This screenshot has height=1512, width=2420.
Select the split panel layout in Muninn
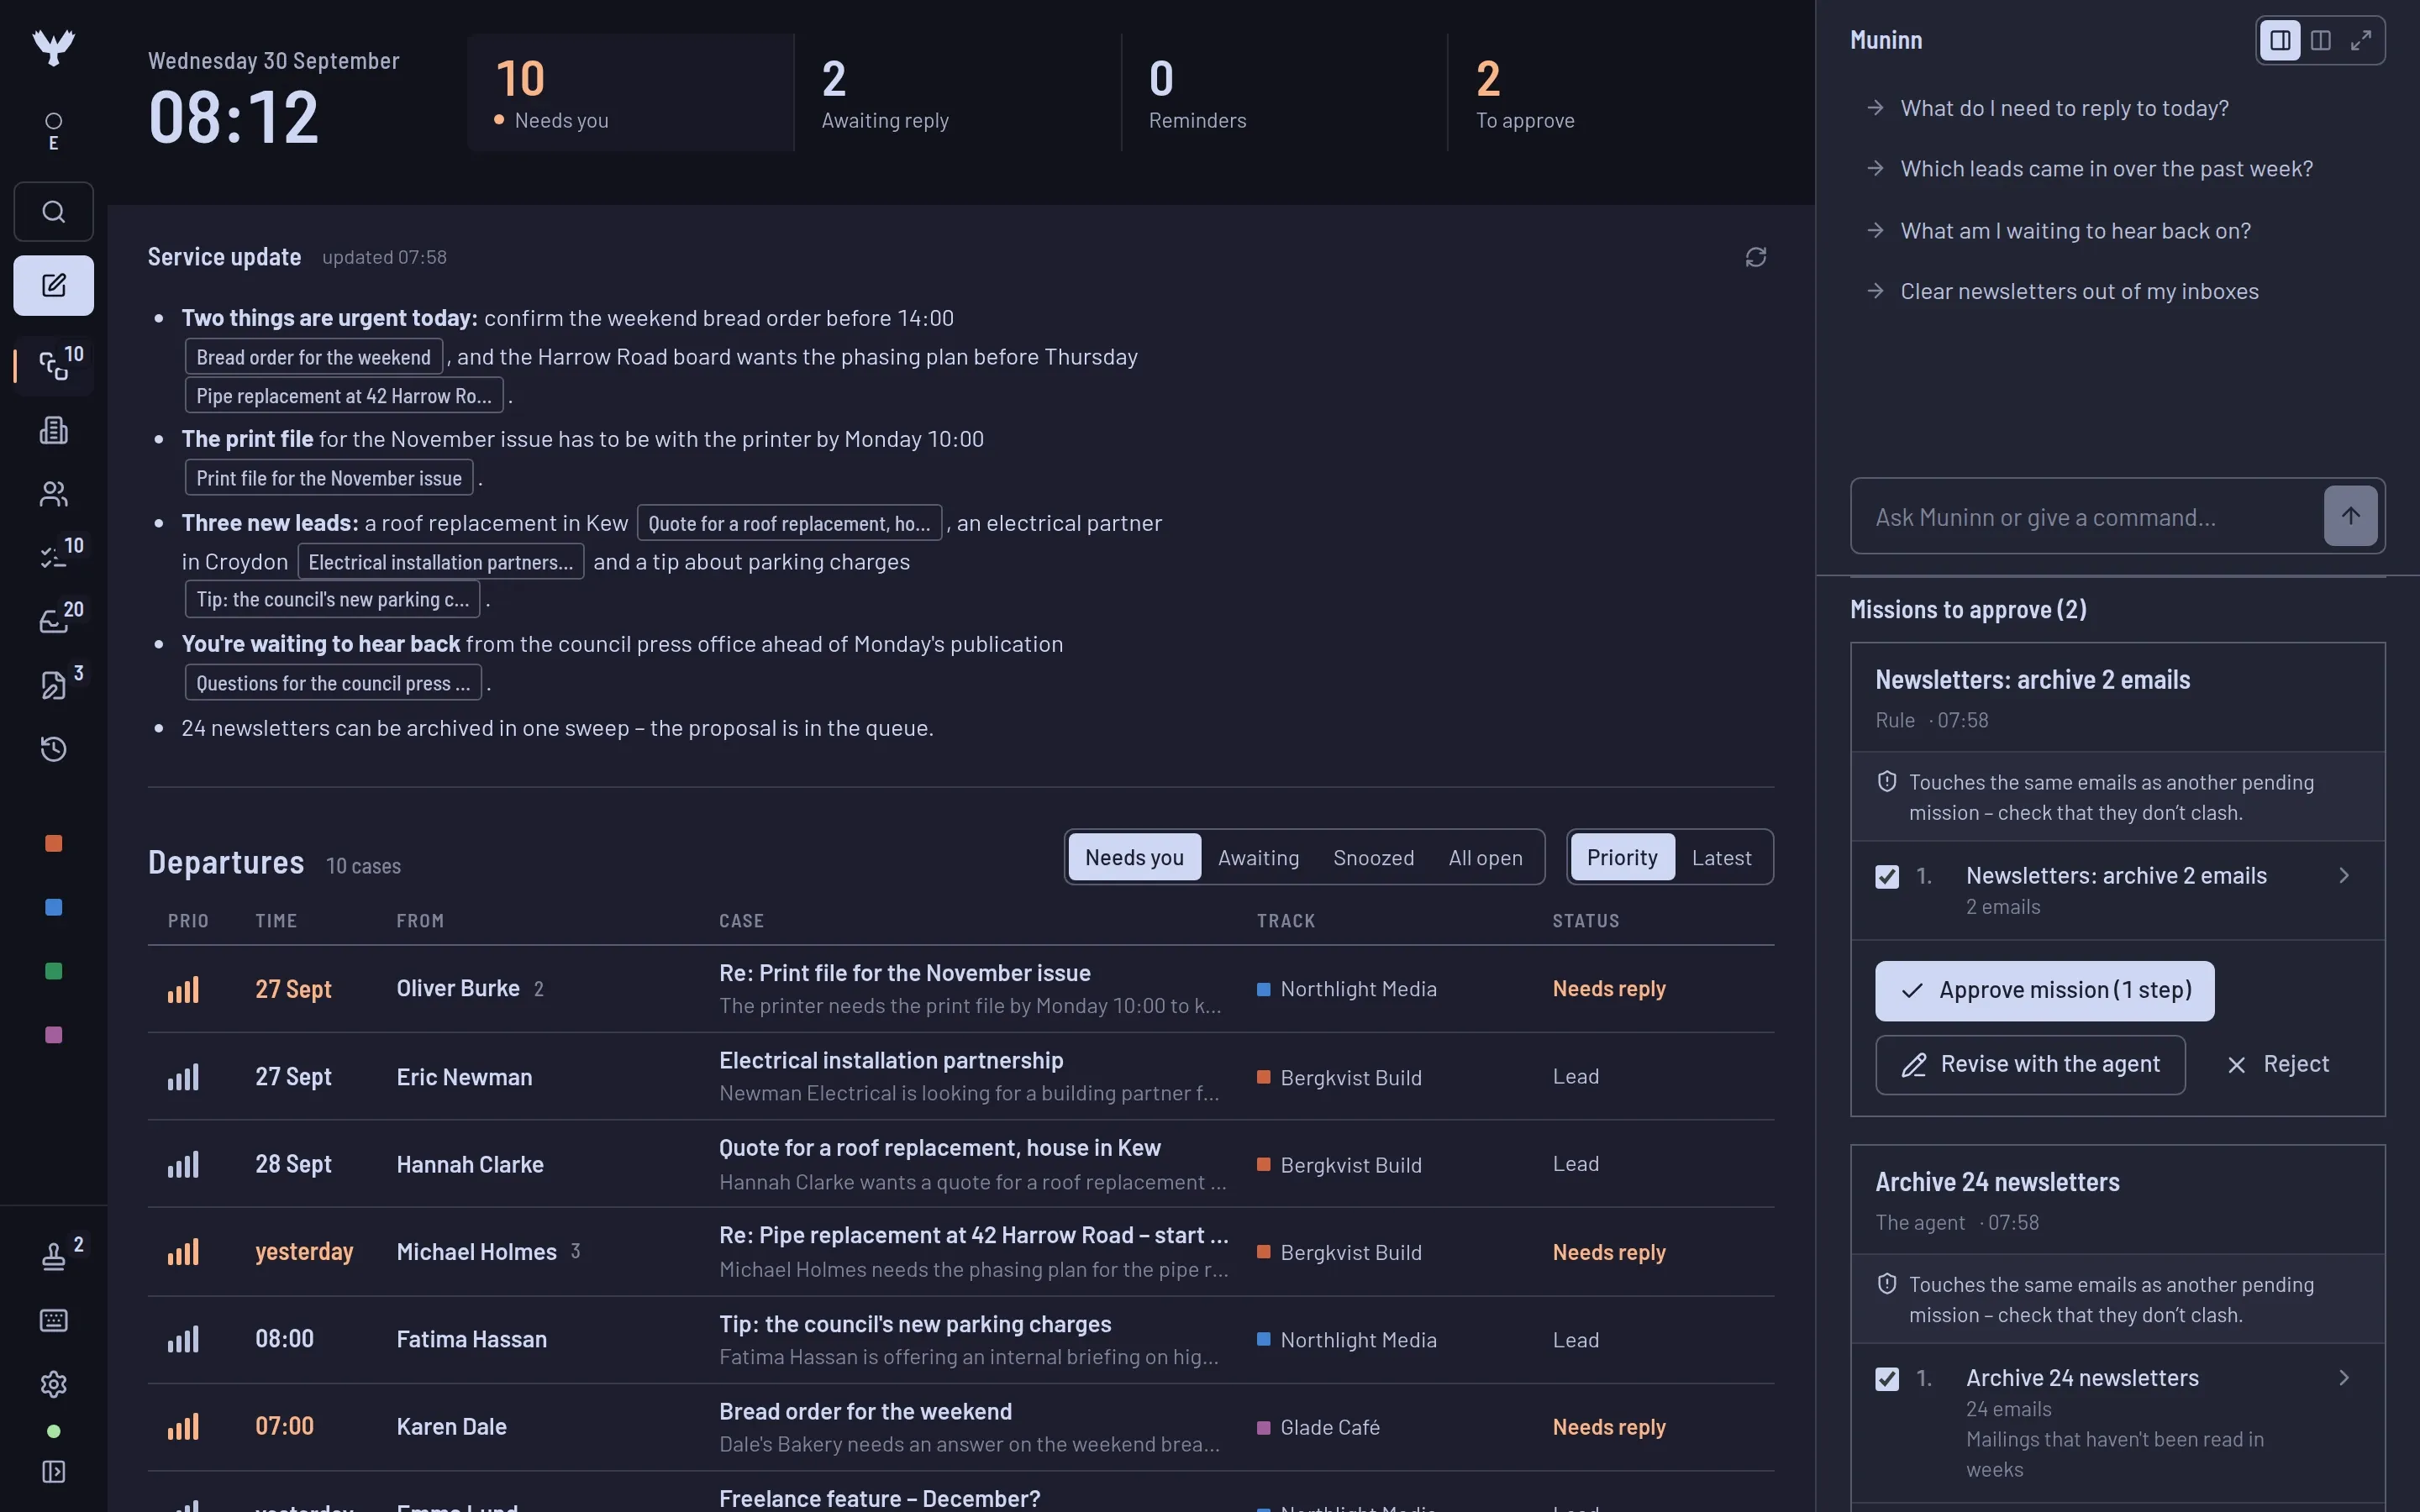[2321, 40]
